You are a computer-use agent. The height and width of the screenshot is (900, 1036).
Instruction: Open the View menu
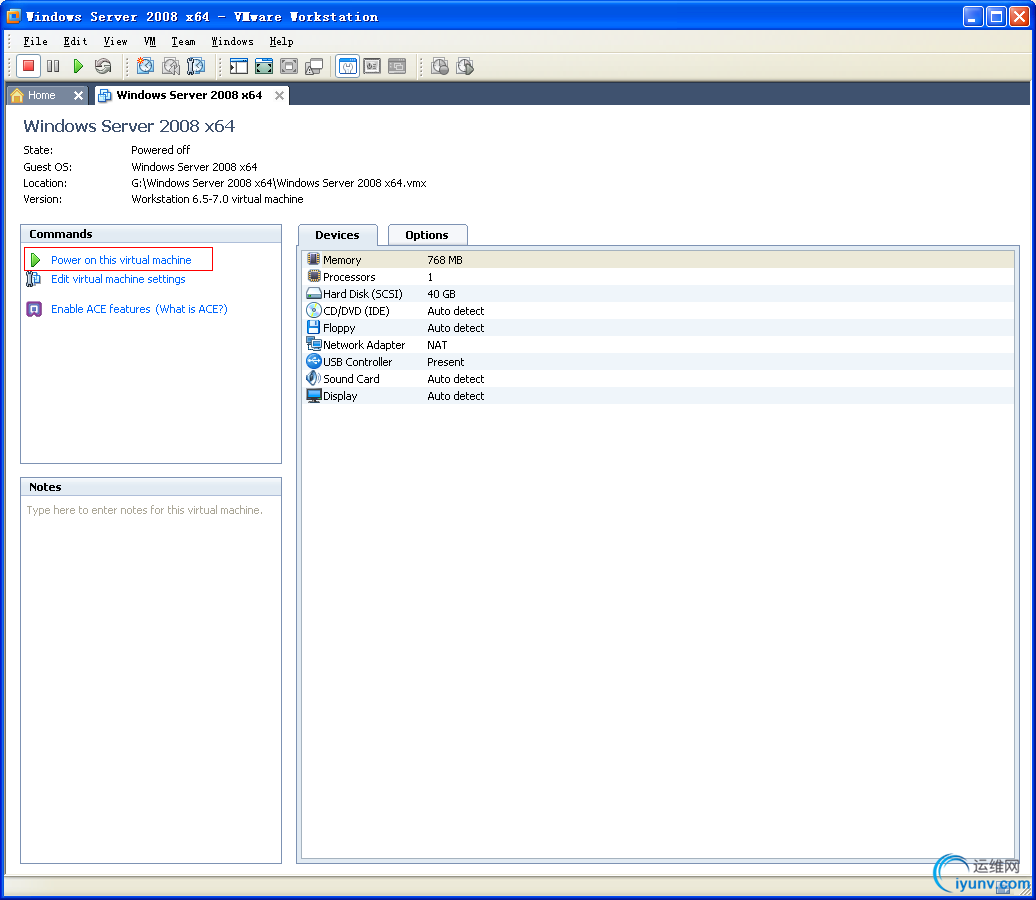[115, 41]
